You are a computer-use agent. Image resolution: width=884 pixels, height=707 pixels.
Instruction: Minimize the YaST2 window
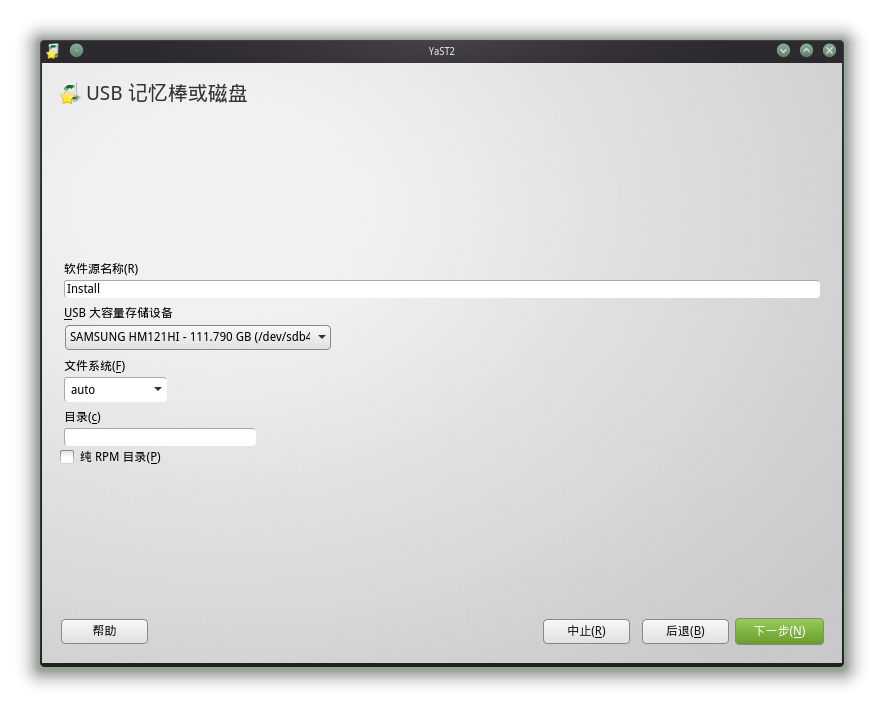coord(783,51)
